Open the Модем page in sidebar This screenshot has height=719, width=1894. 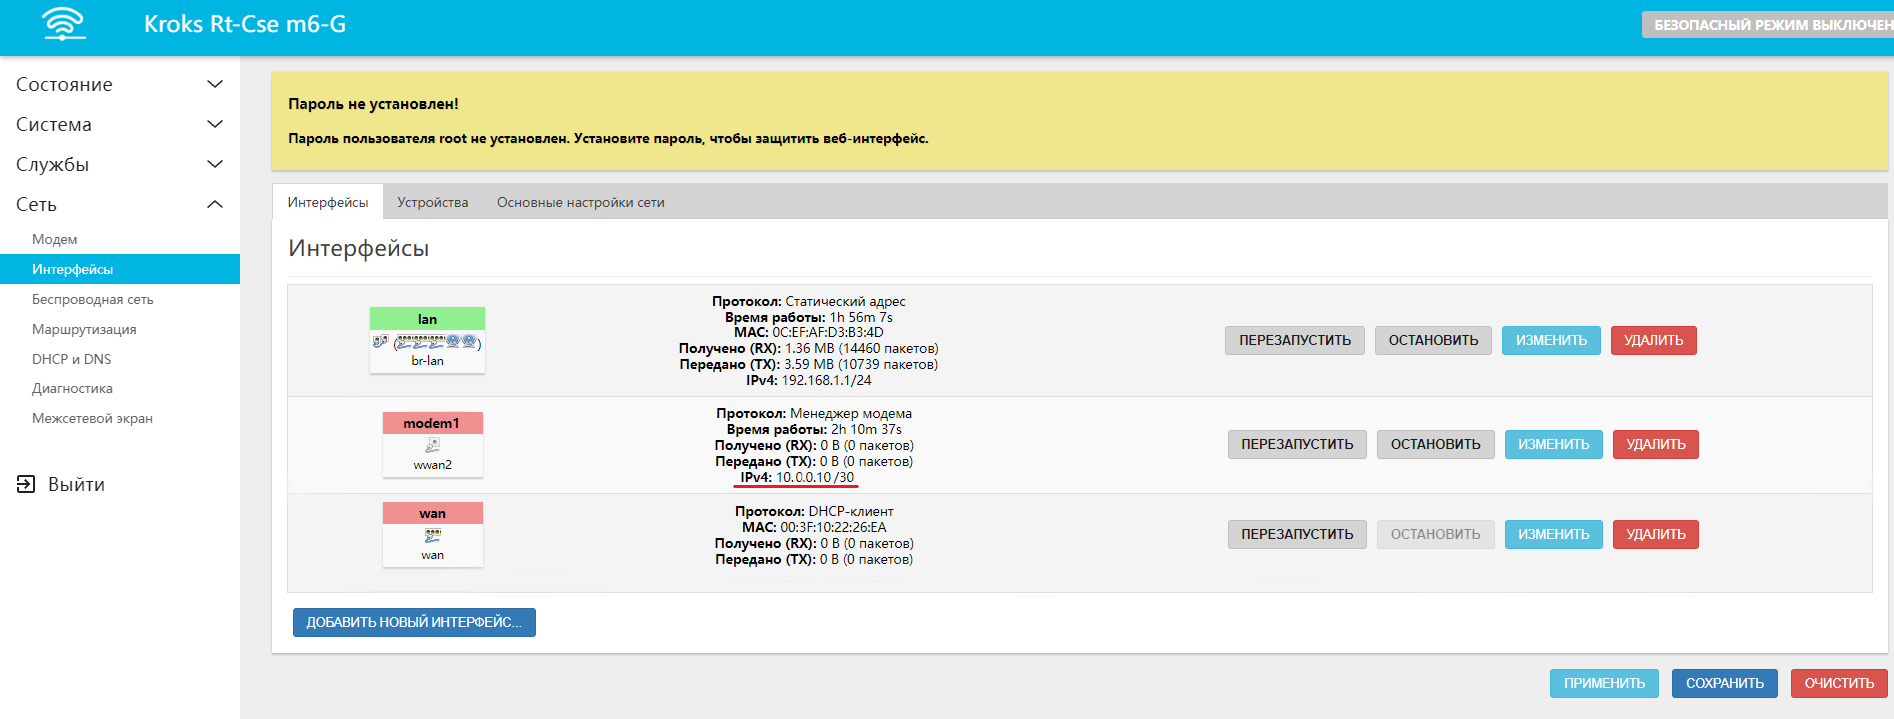(x=55, y=240)
